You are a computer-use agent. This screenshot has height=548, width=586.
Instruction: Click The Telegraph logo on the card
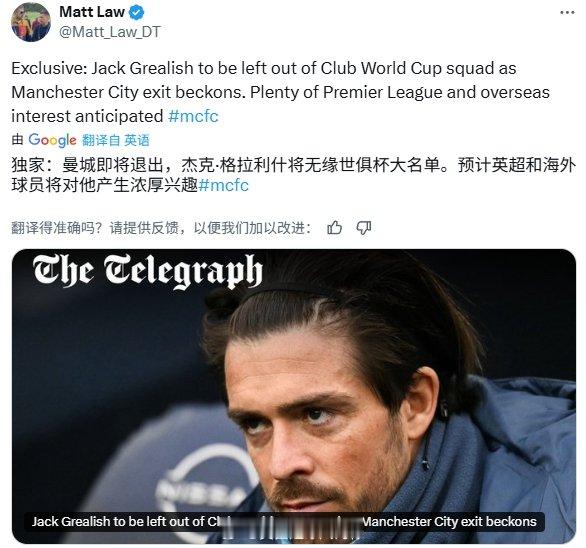148,271
